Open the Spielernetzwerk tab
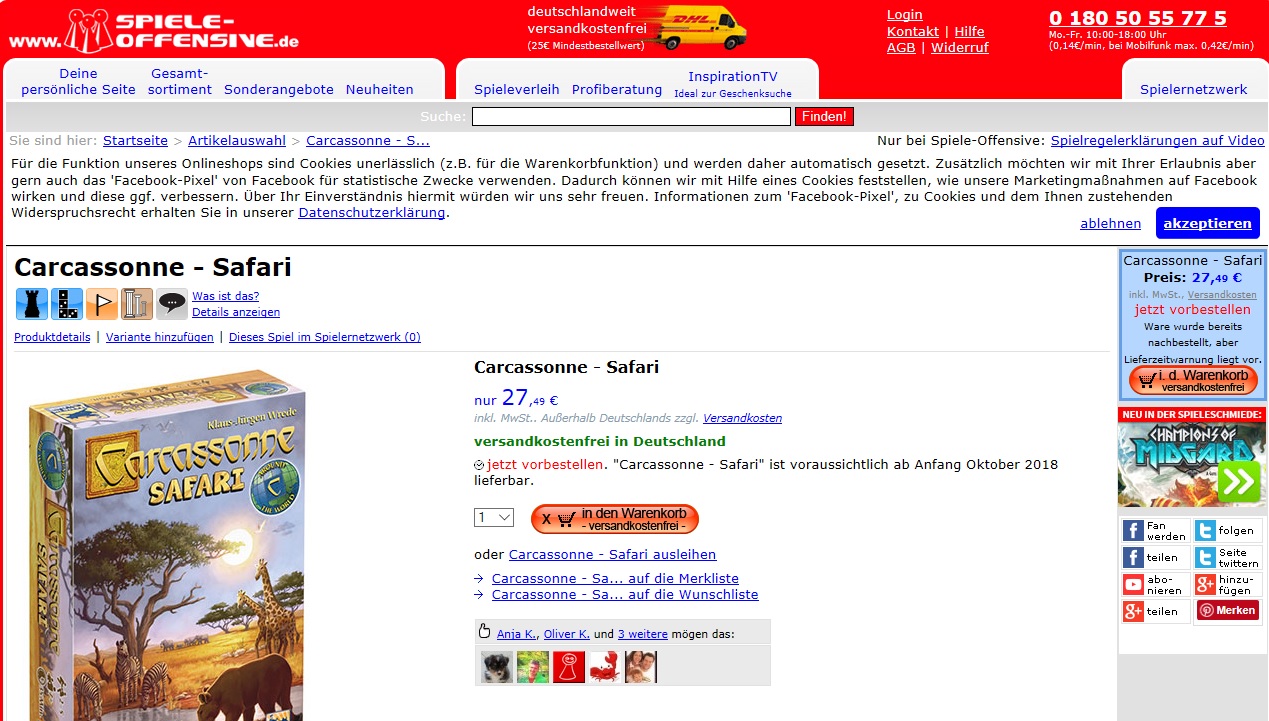This screenshot has width=1269, height=721. 1193,89
